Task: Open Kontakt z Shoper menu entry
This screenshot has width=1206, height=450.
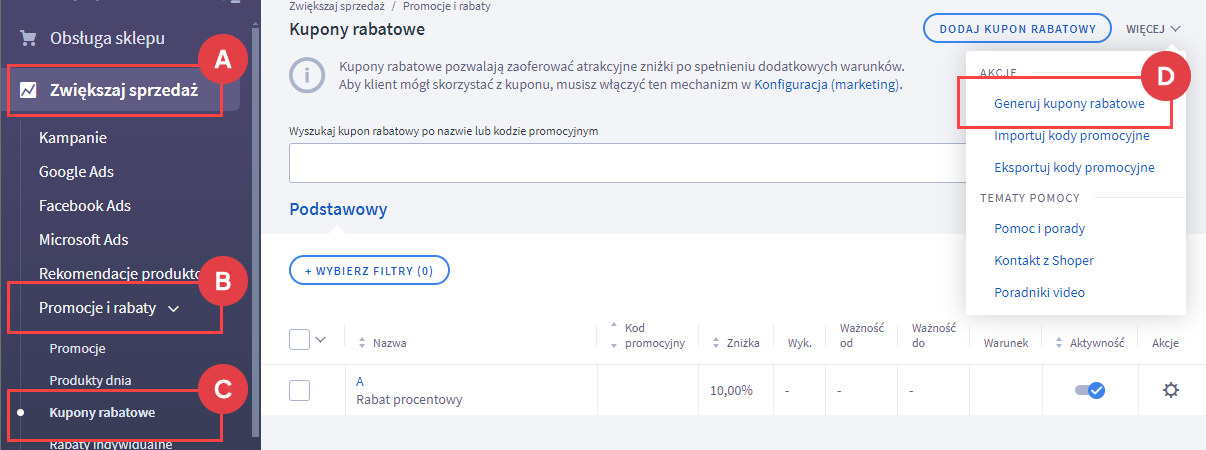Action: tap(1044, 261)
